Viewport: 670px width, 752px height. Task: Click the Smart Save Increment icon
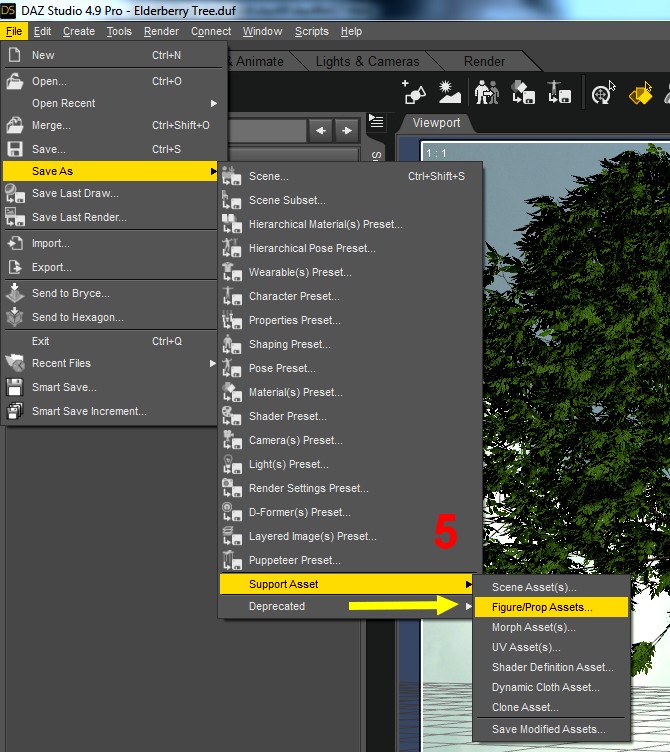point(14,411)
